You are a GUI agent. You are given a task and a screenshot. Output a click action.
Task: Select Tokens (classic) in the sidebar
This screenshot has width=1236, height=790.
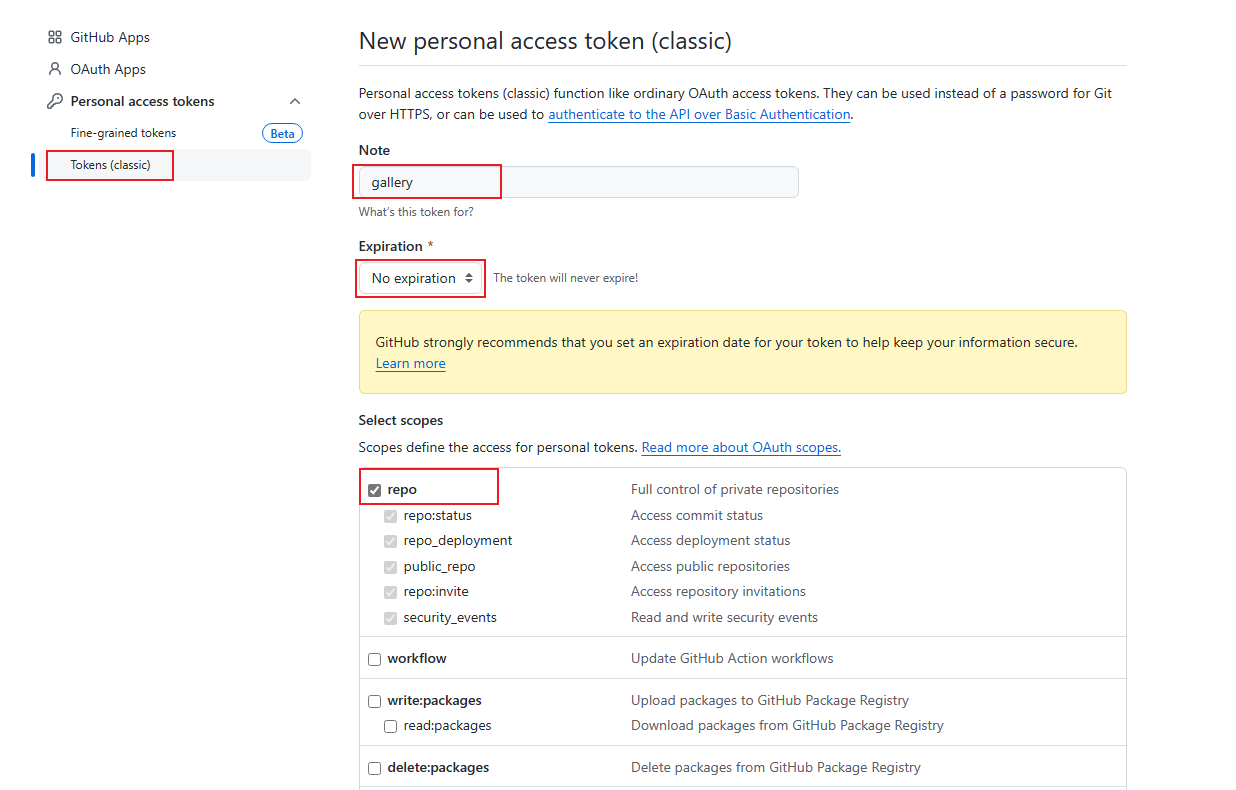click(111, 165)
